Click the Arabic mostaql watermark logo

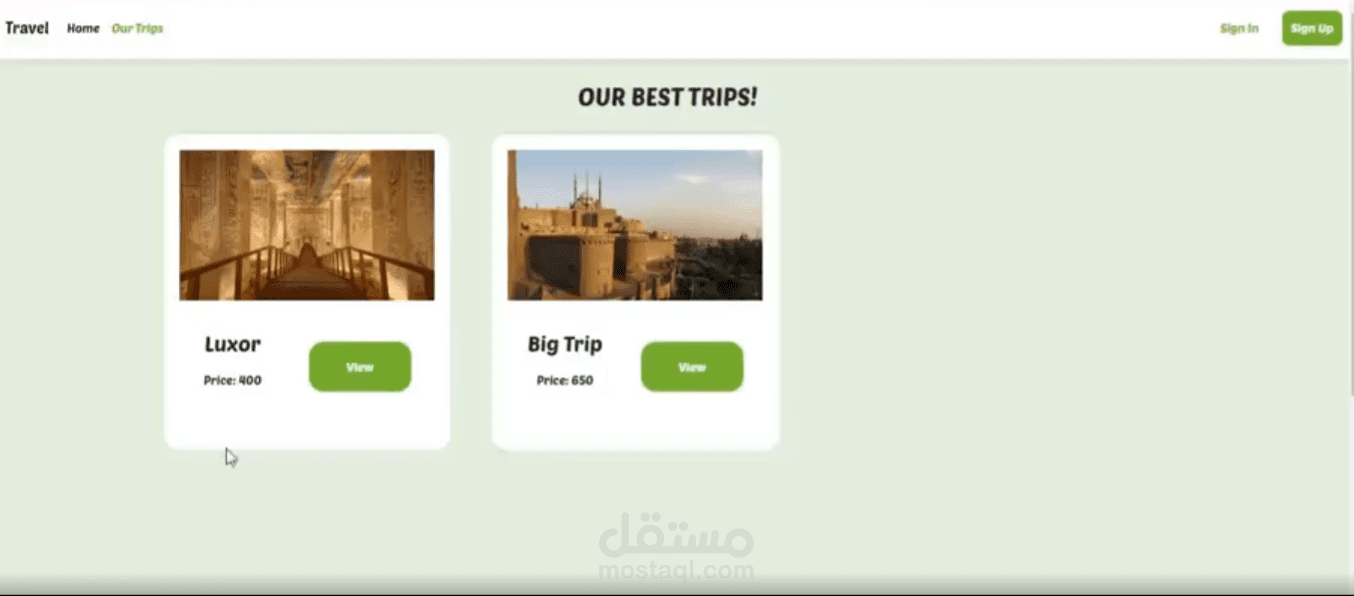[x=676, y=535]
